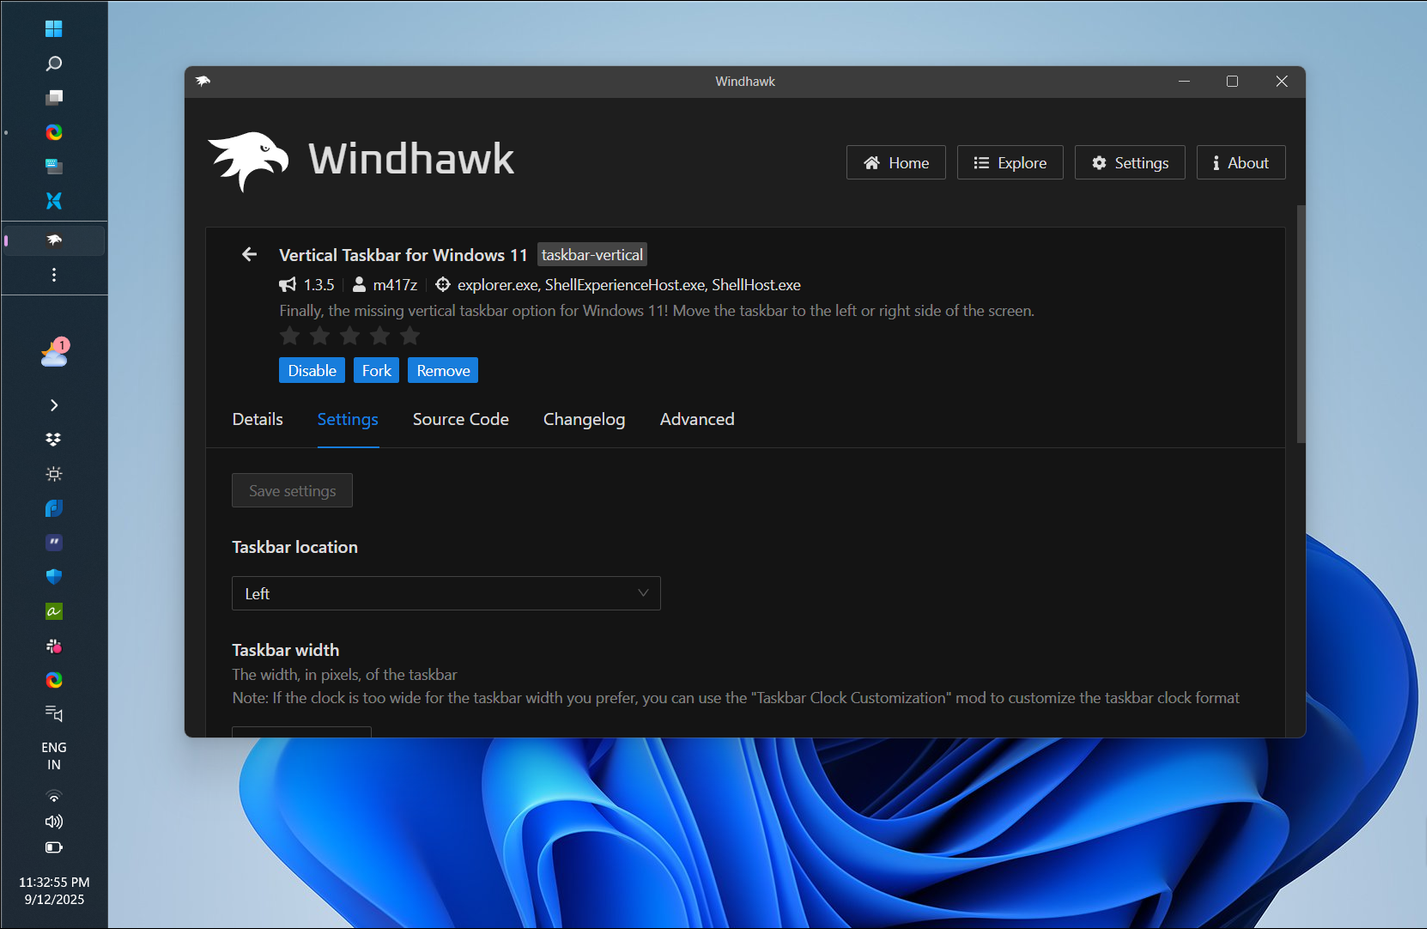Open Windows Security from the tray
The image size is (1427, 929).
pos(53,576)
